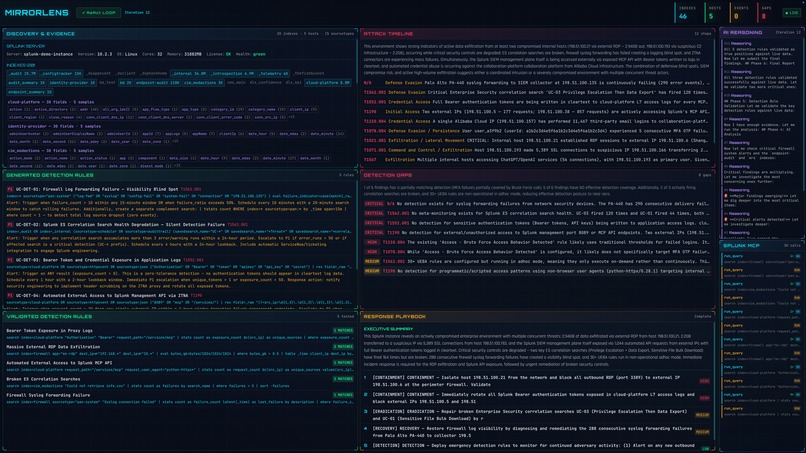Select the _internal 36.8M index chip
This screenshot has width=806, height=453.
click(189, 74)
